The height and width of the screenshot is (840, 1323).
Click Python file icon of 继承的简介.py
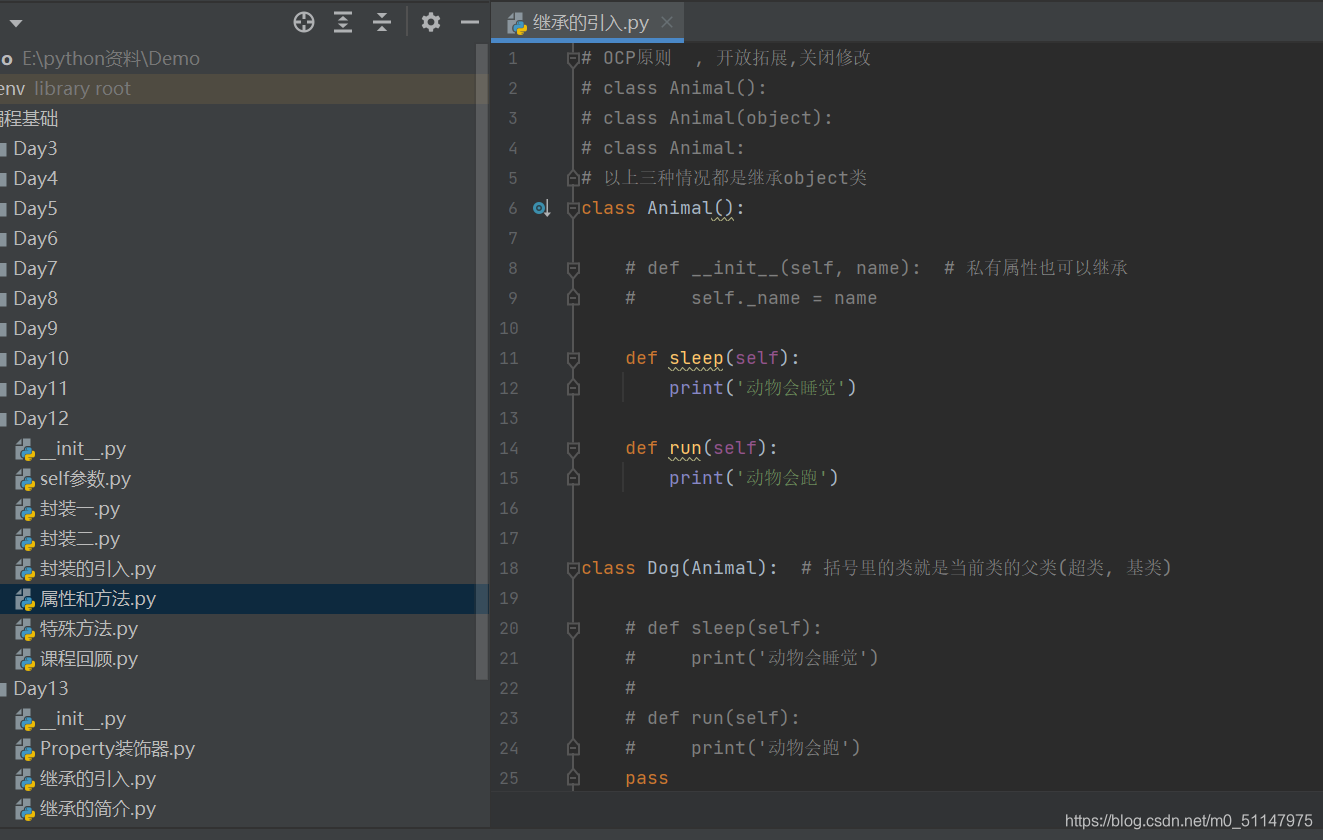(25, 809)
